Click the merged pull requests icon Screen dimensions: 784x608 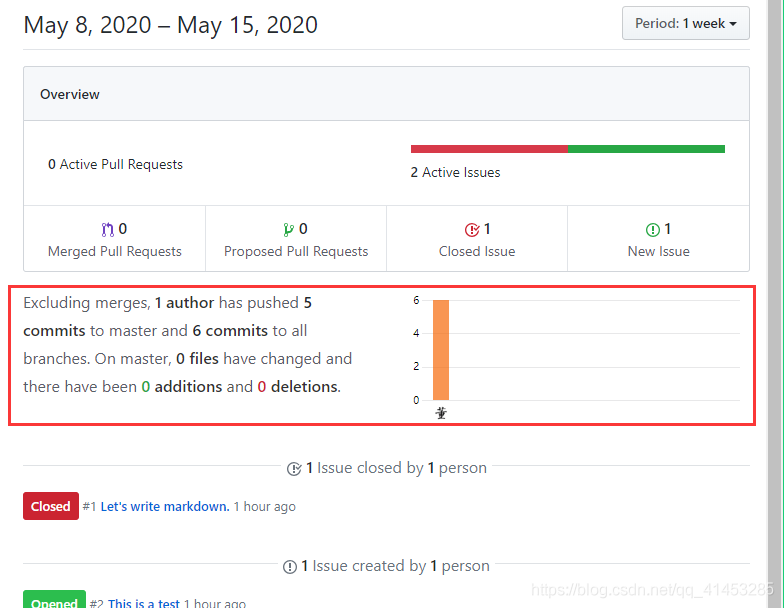[107, 229]
